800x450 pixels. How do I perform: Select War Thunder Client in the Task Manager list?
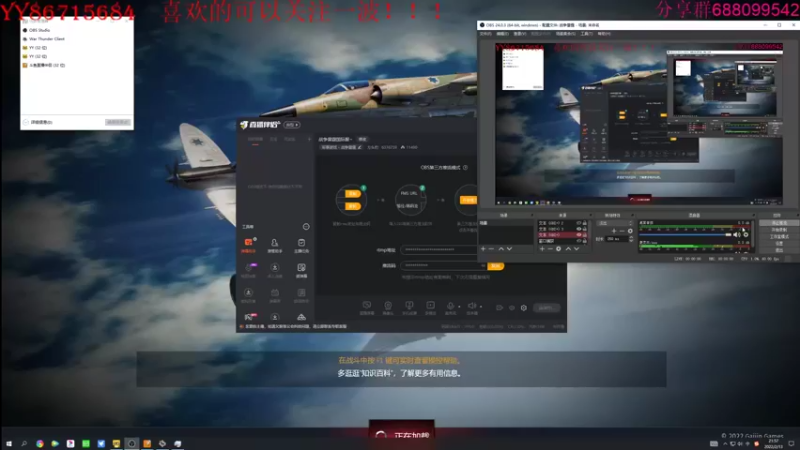click(x=47, y=39)
